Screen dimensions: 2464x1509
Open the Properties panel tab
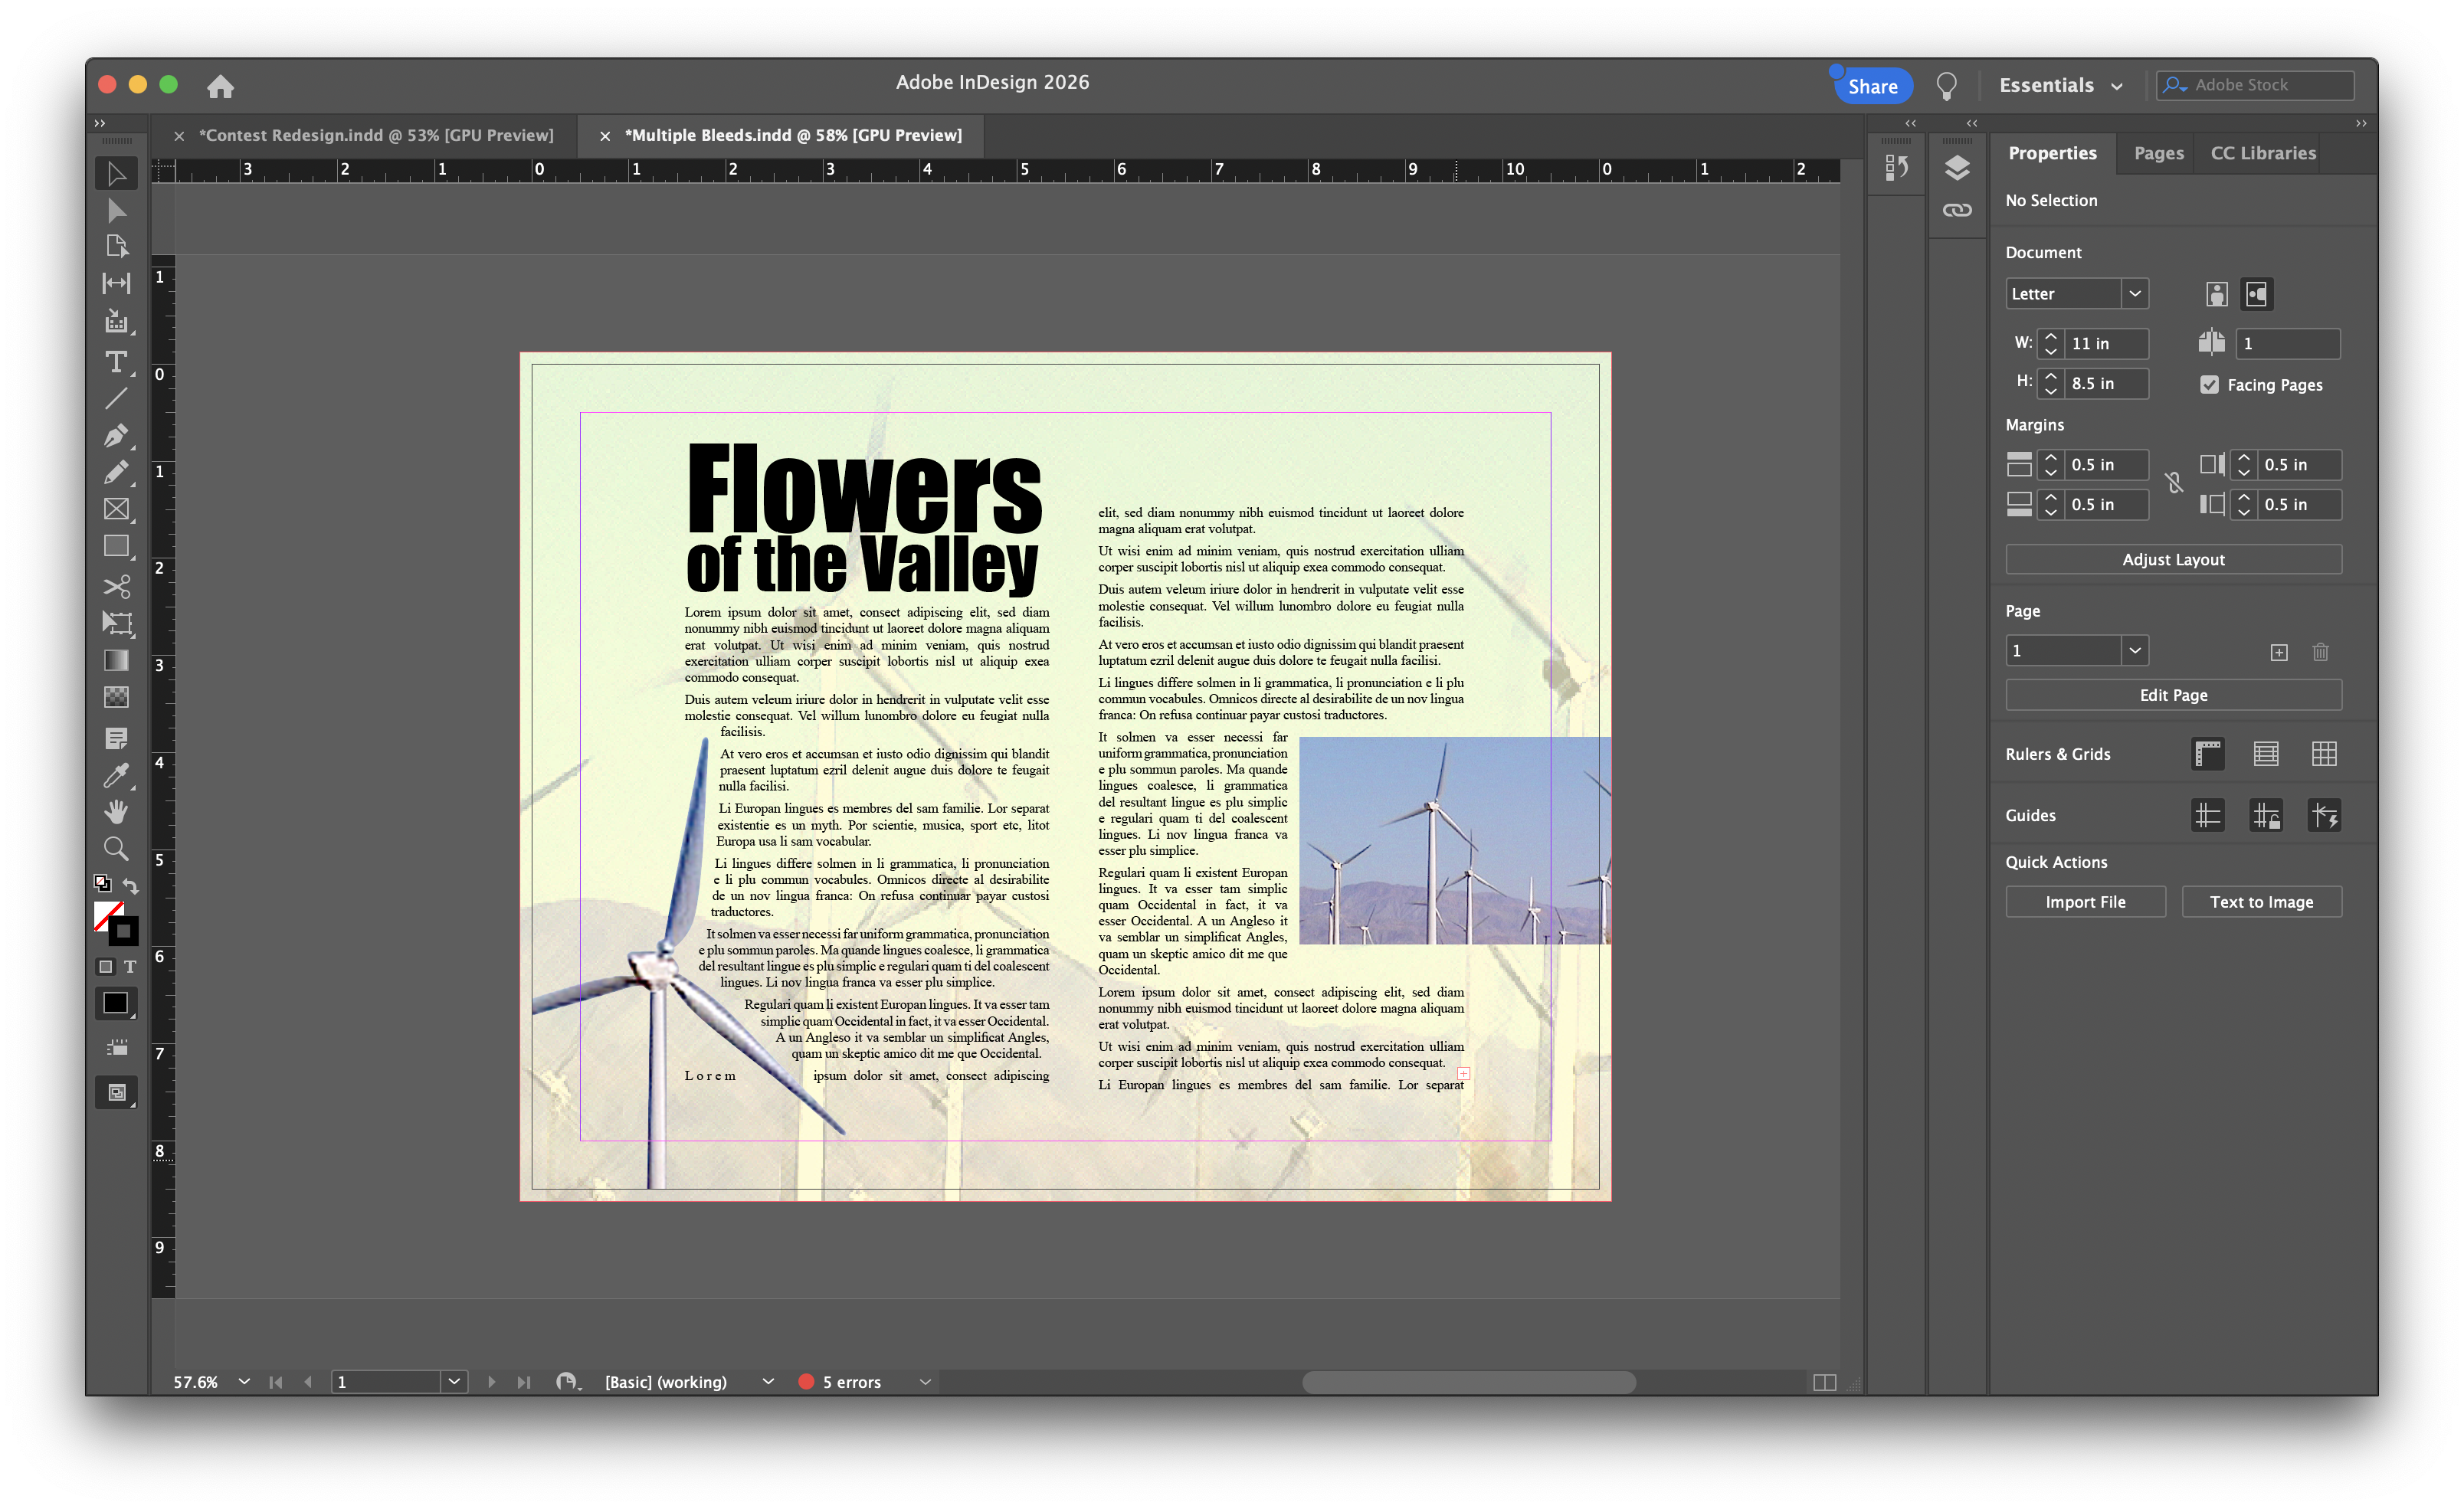click(2052, 153)
